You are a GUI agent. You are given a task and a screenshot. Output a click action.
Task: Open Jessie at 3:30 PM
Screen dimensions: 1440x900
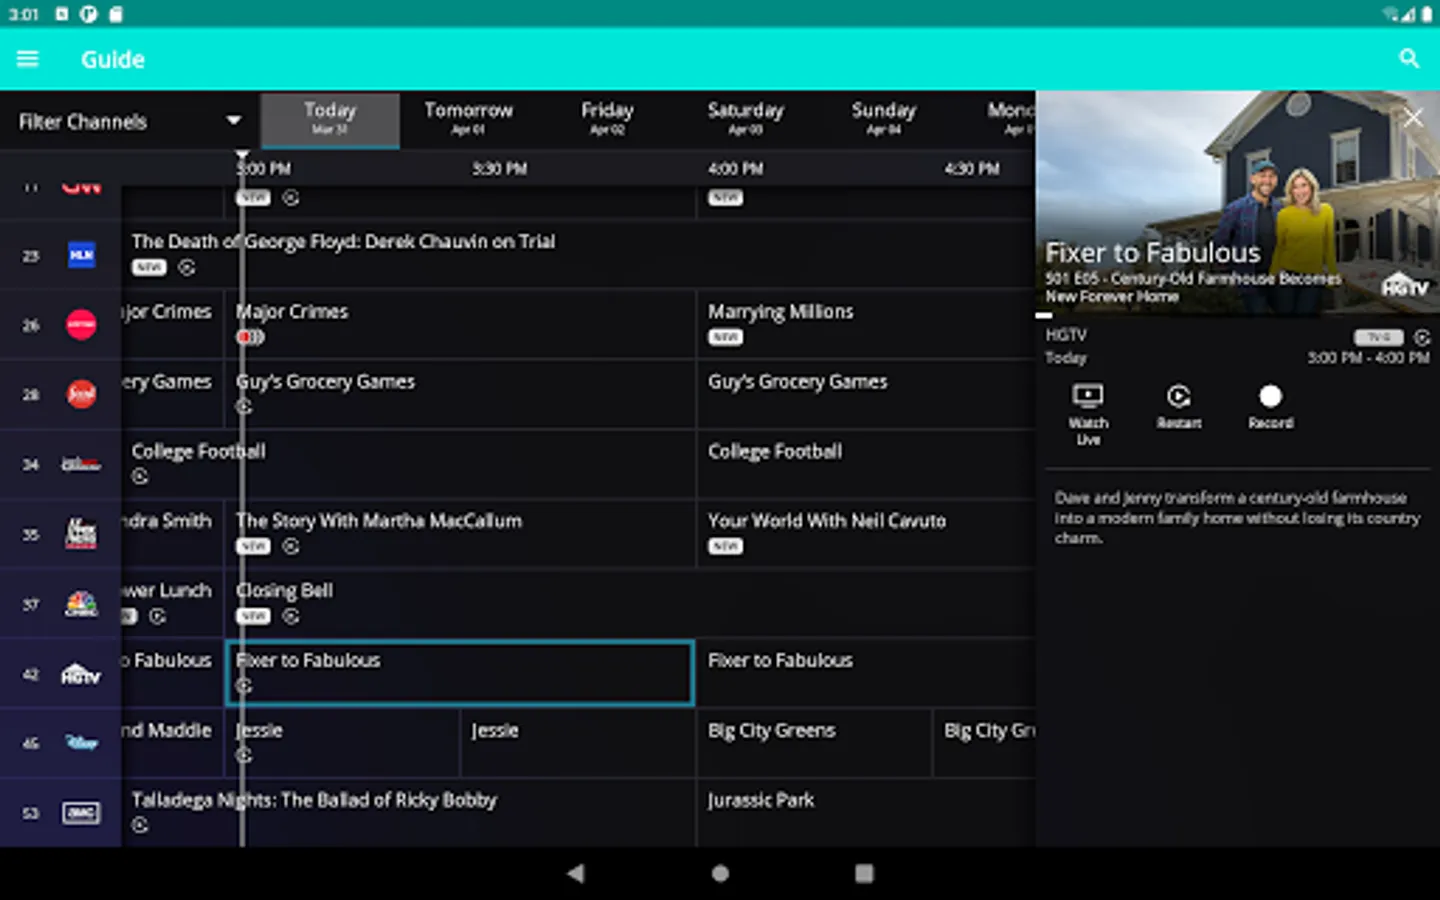578,743
